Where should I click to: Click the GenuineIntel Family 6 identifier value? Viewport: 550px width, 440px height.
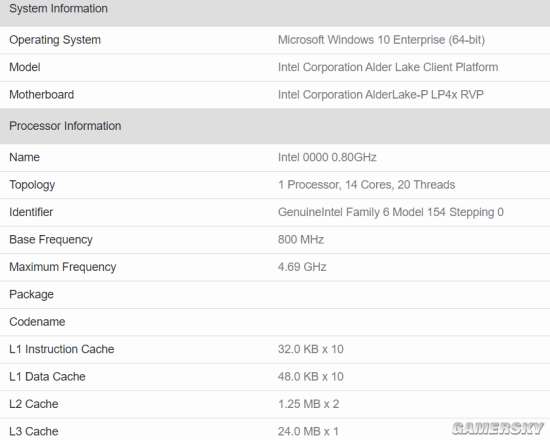391,212
